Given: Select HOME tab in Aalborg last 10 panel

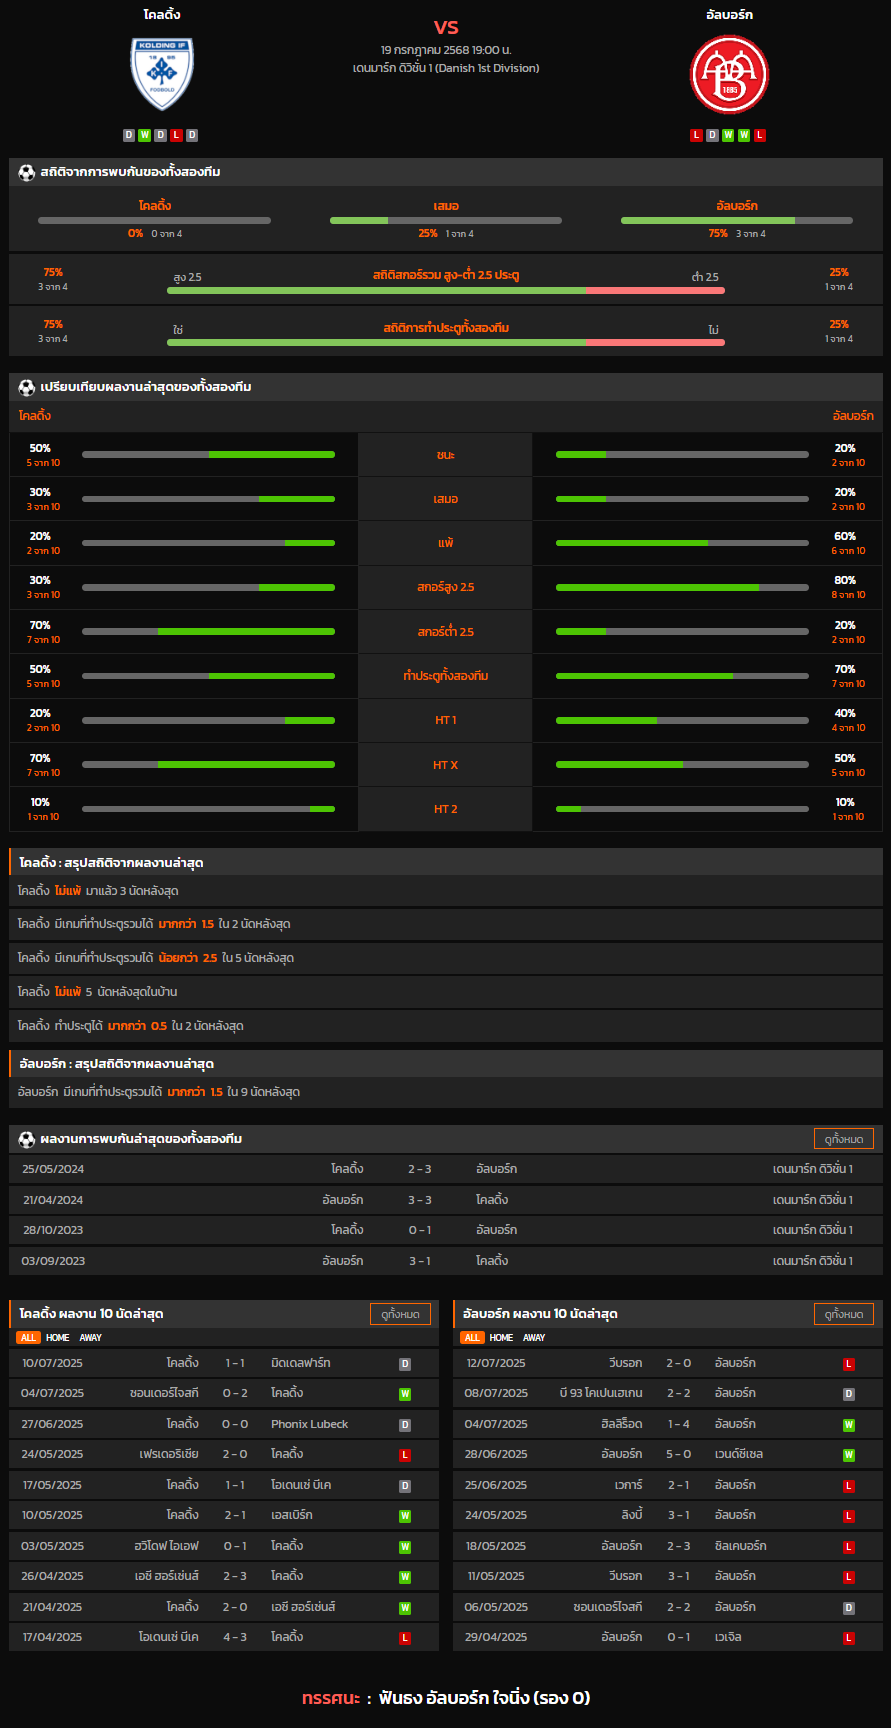Looking at the screenshot, I should point(502,1337).
